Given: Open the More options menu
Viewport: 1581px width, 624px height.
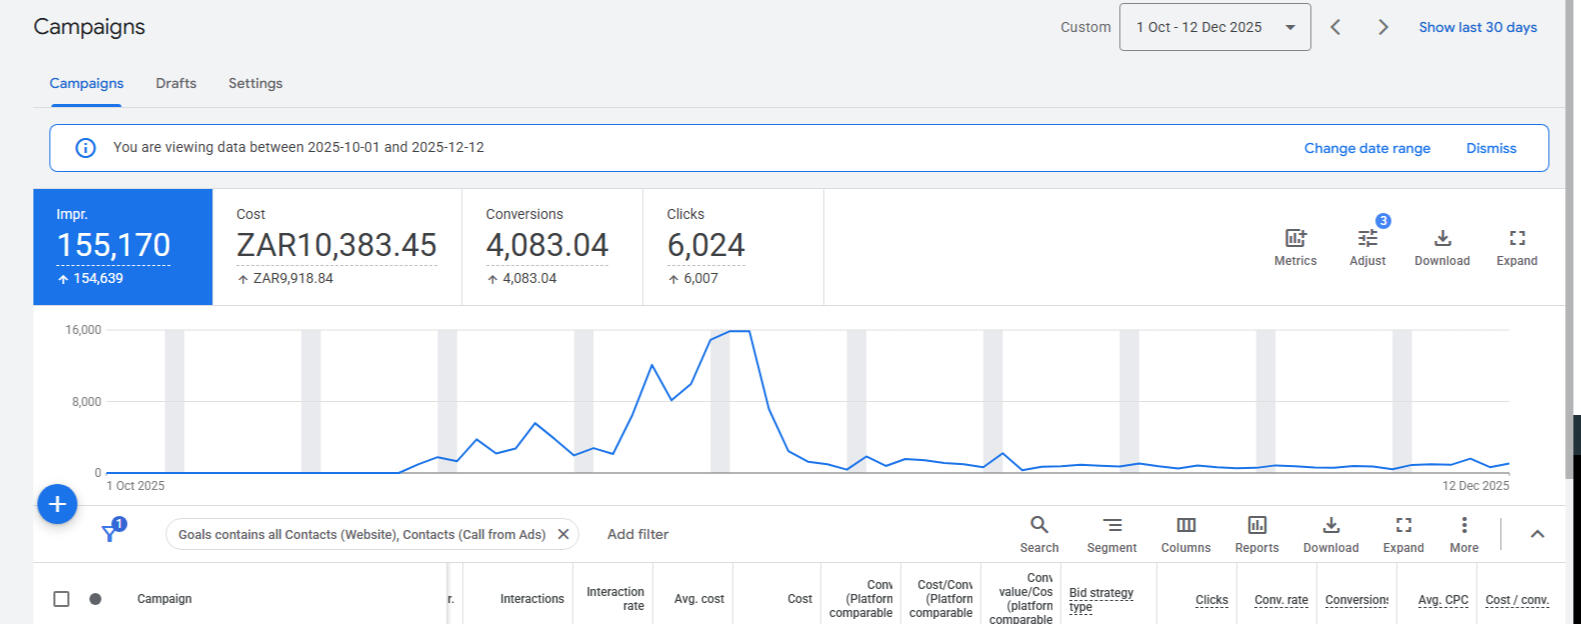Looking at the screenshot, I should pos(1463,525).
